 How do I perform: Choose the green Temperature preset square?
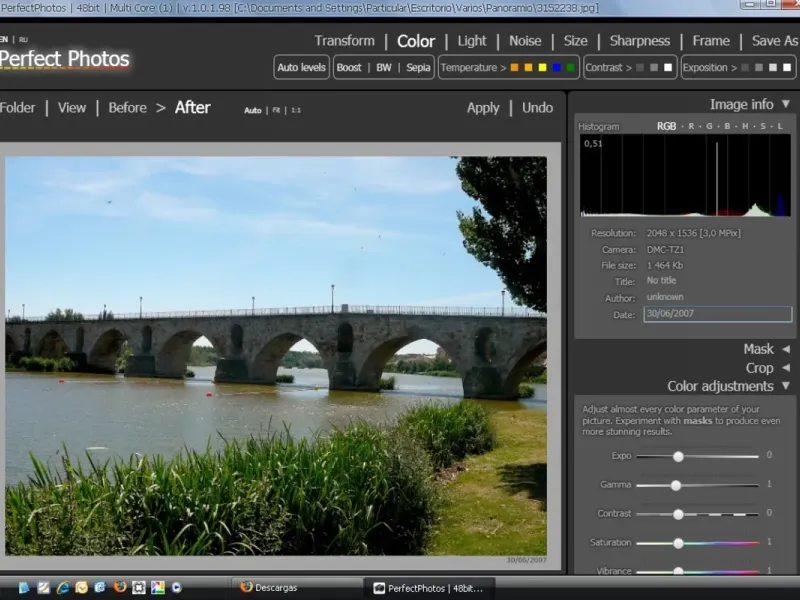571,68
